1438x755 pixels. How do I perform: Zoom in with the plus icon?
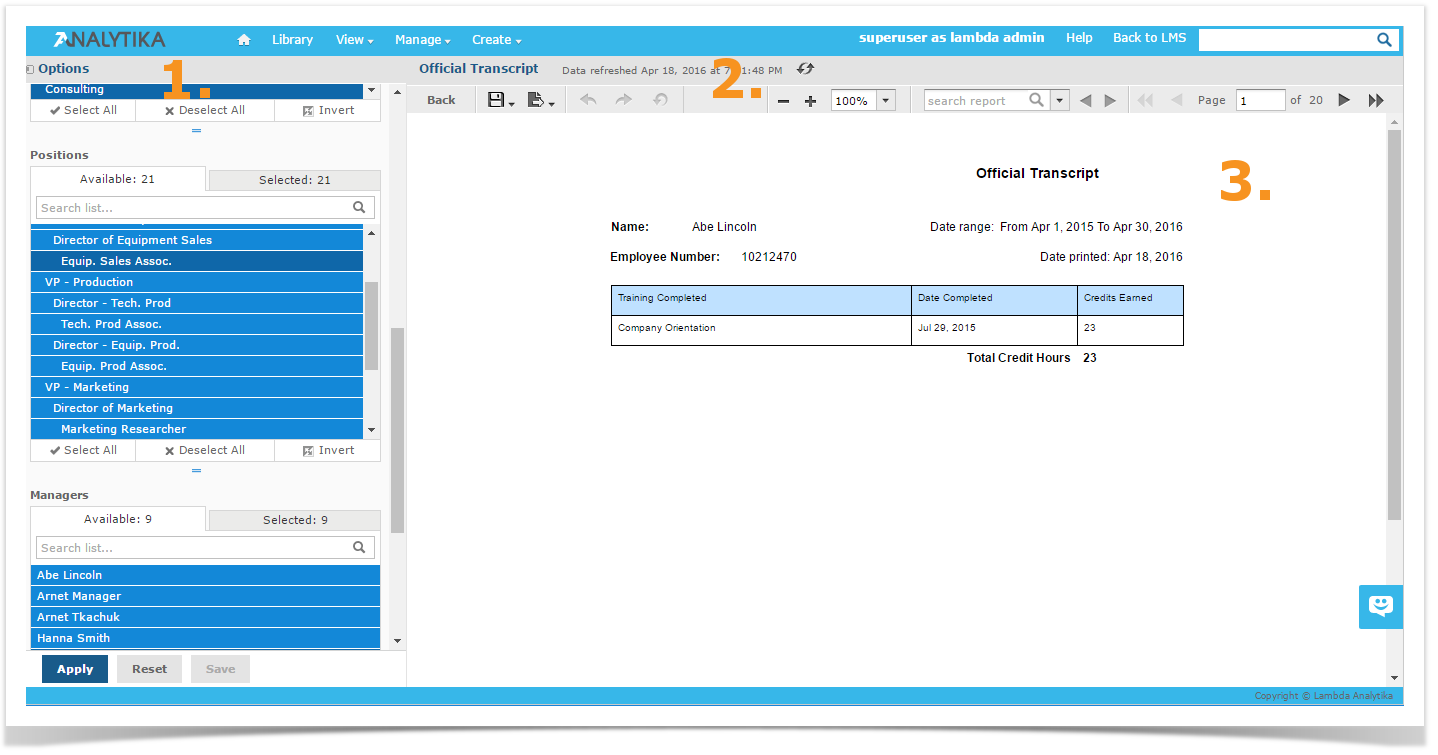click(x=810, y=101)
